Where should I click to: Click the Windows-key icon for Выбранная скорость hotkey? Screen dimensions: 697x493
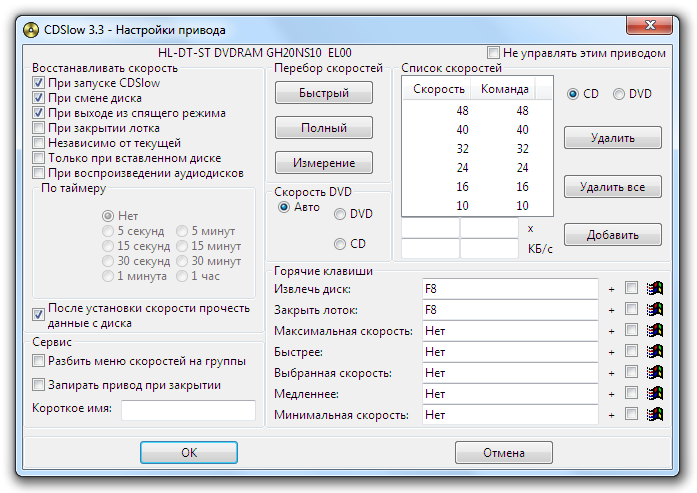click(654, 372)
